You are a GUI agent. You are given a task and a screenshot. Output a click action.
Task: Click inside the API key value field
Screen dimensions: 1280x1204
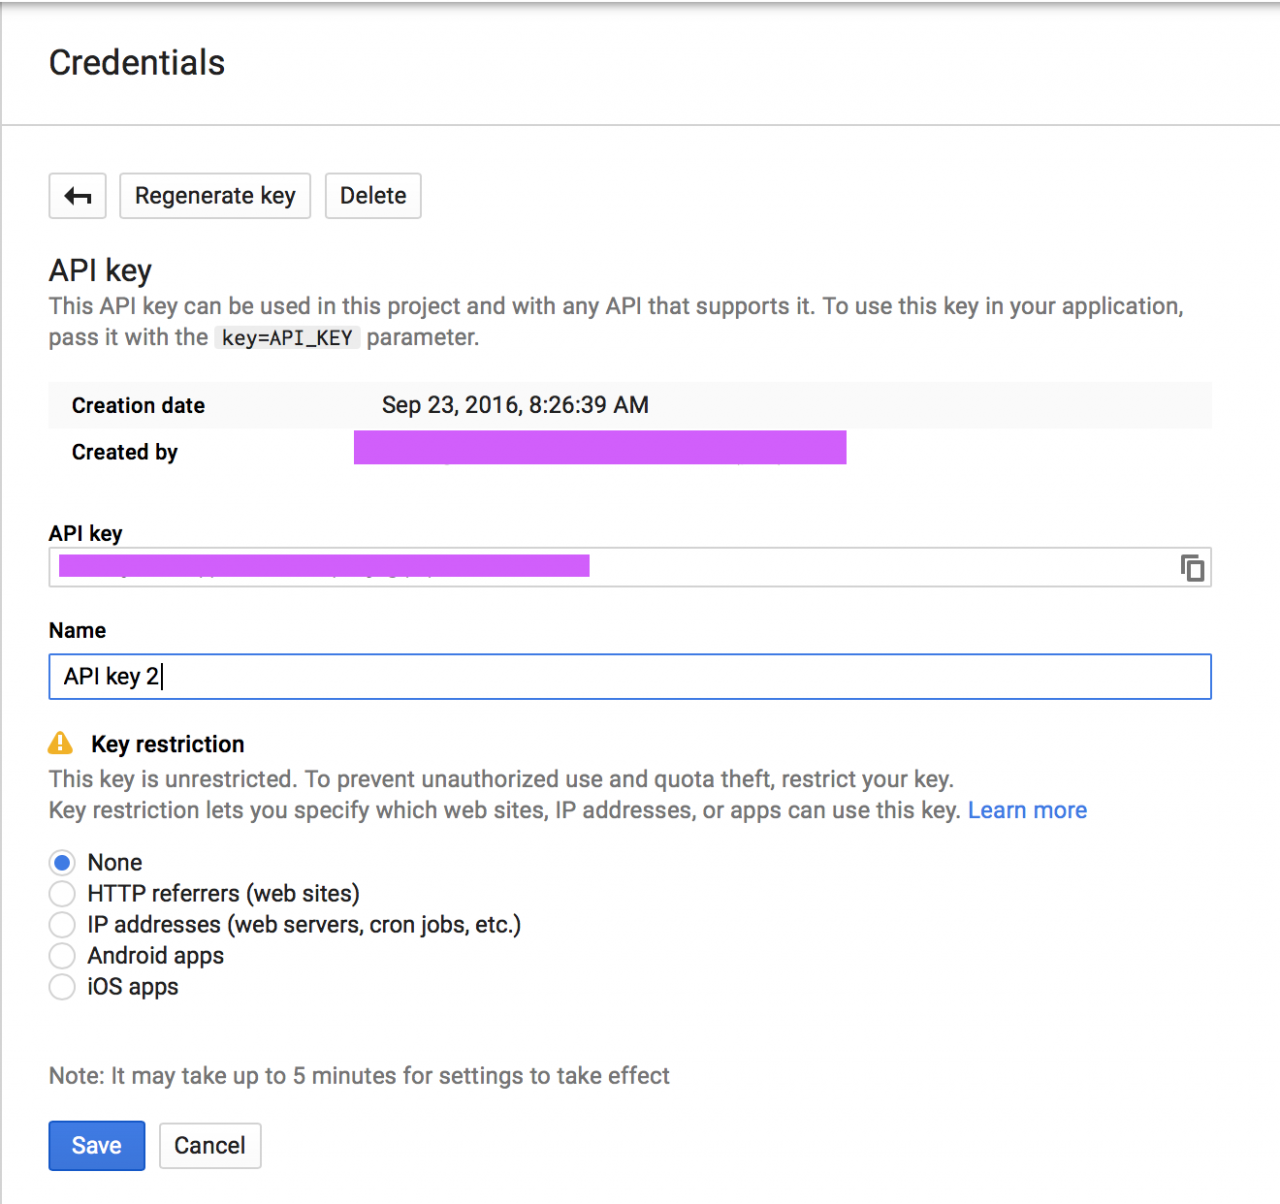click(x=800, y=568)
